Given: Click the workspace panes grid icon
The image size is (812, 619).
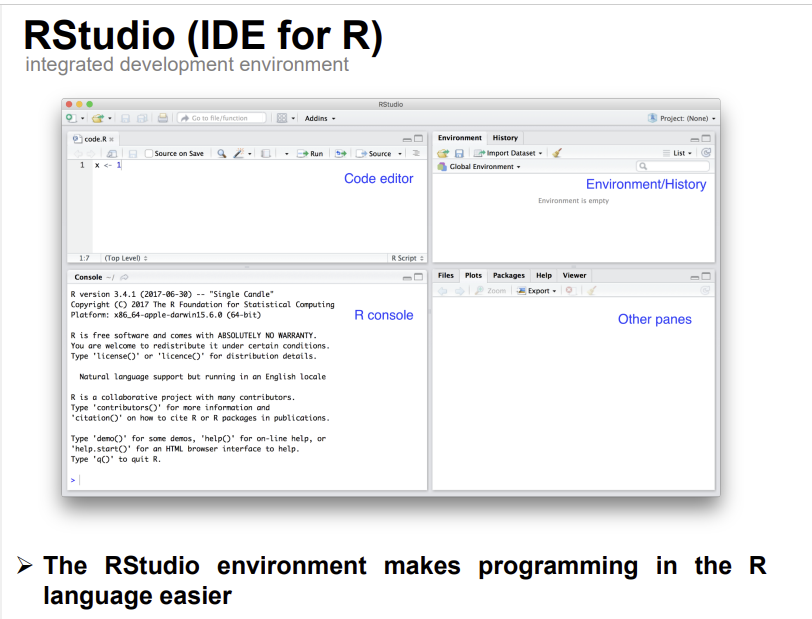Looking at the screenshot, I should [x=282, y=118].
